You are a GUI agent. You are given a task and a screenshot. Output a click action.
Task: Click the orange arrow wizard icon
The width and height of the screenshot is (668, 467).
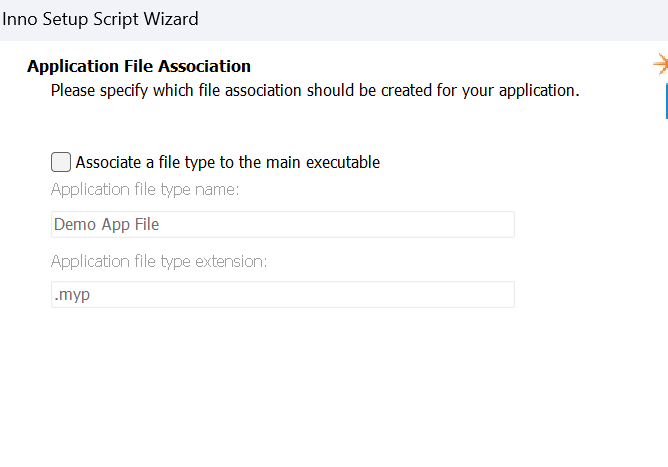click(x=661, y=64)
